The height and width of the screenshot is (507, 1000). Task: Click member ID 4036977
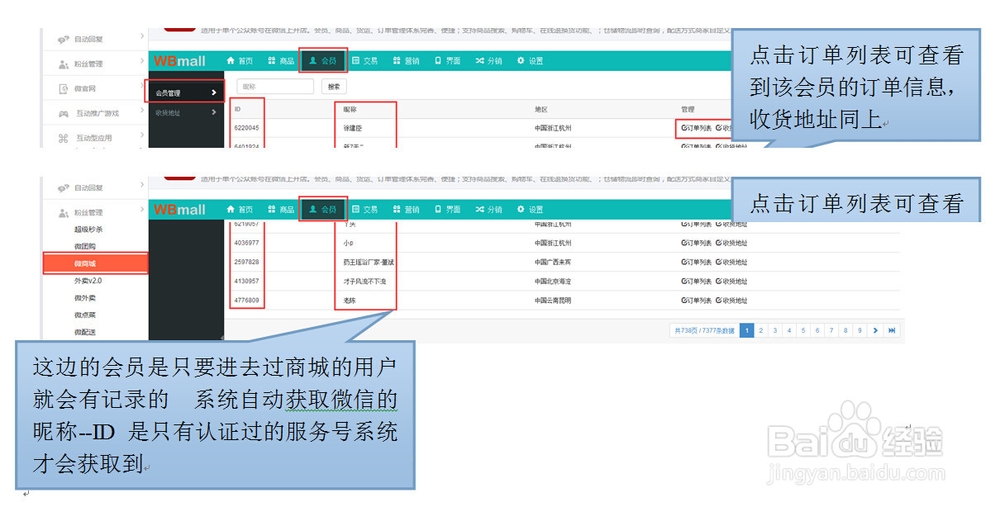click(246, 243)
